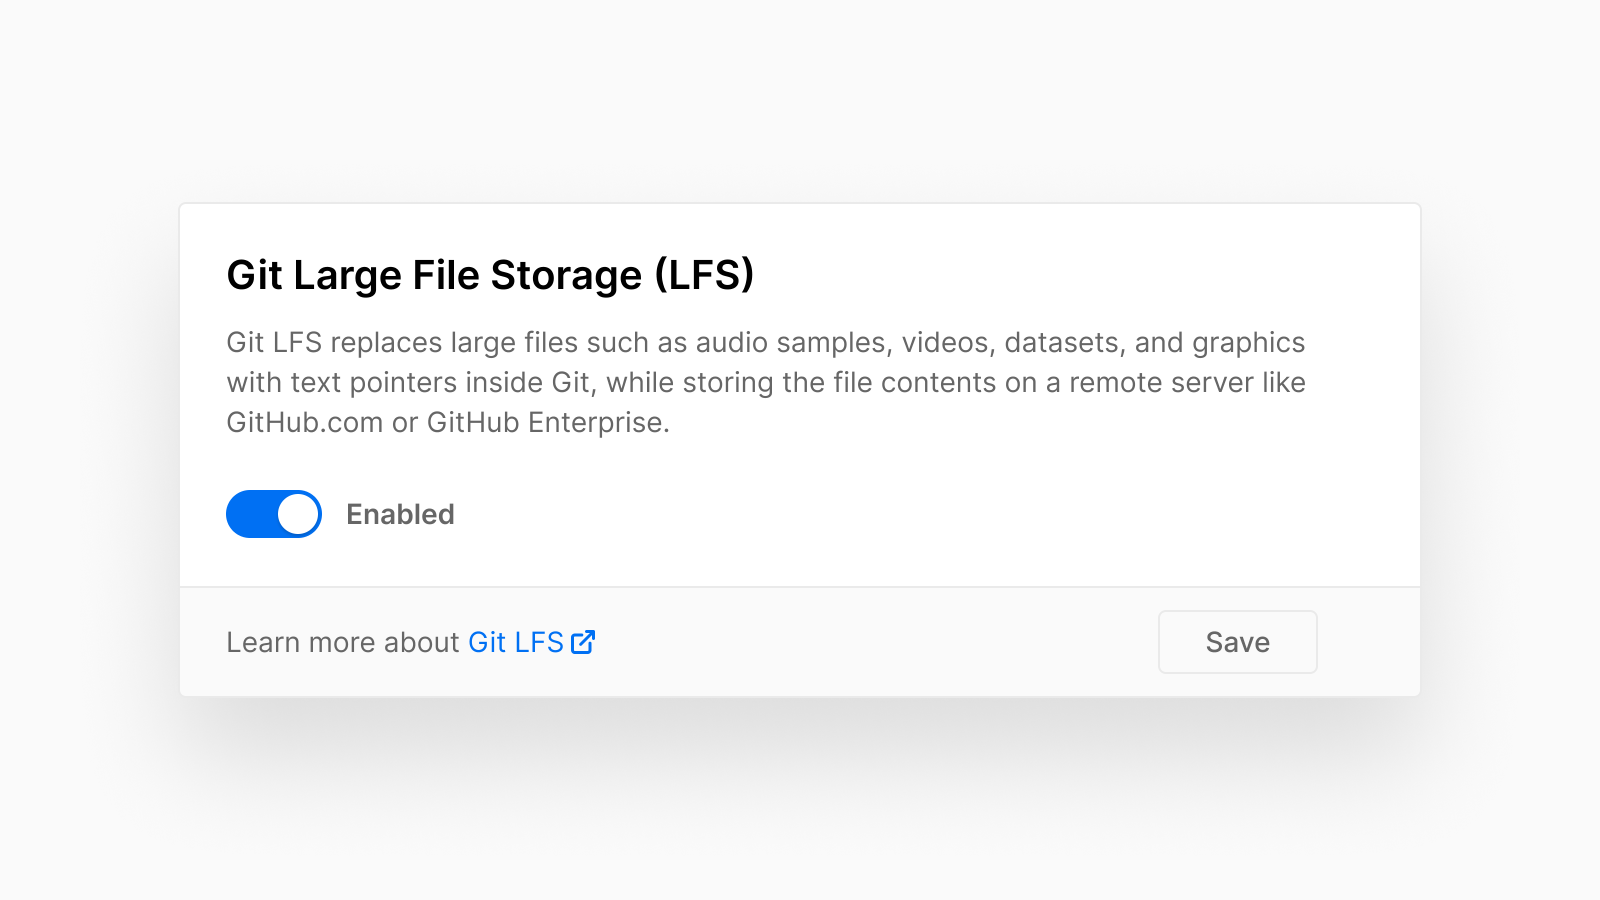The height and width of the screenshot is (900, 1600).
Task: Click the "Enabled" toggle label
Action: 400,514
